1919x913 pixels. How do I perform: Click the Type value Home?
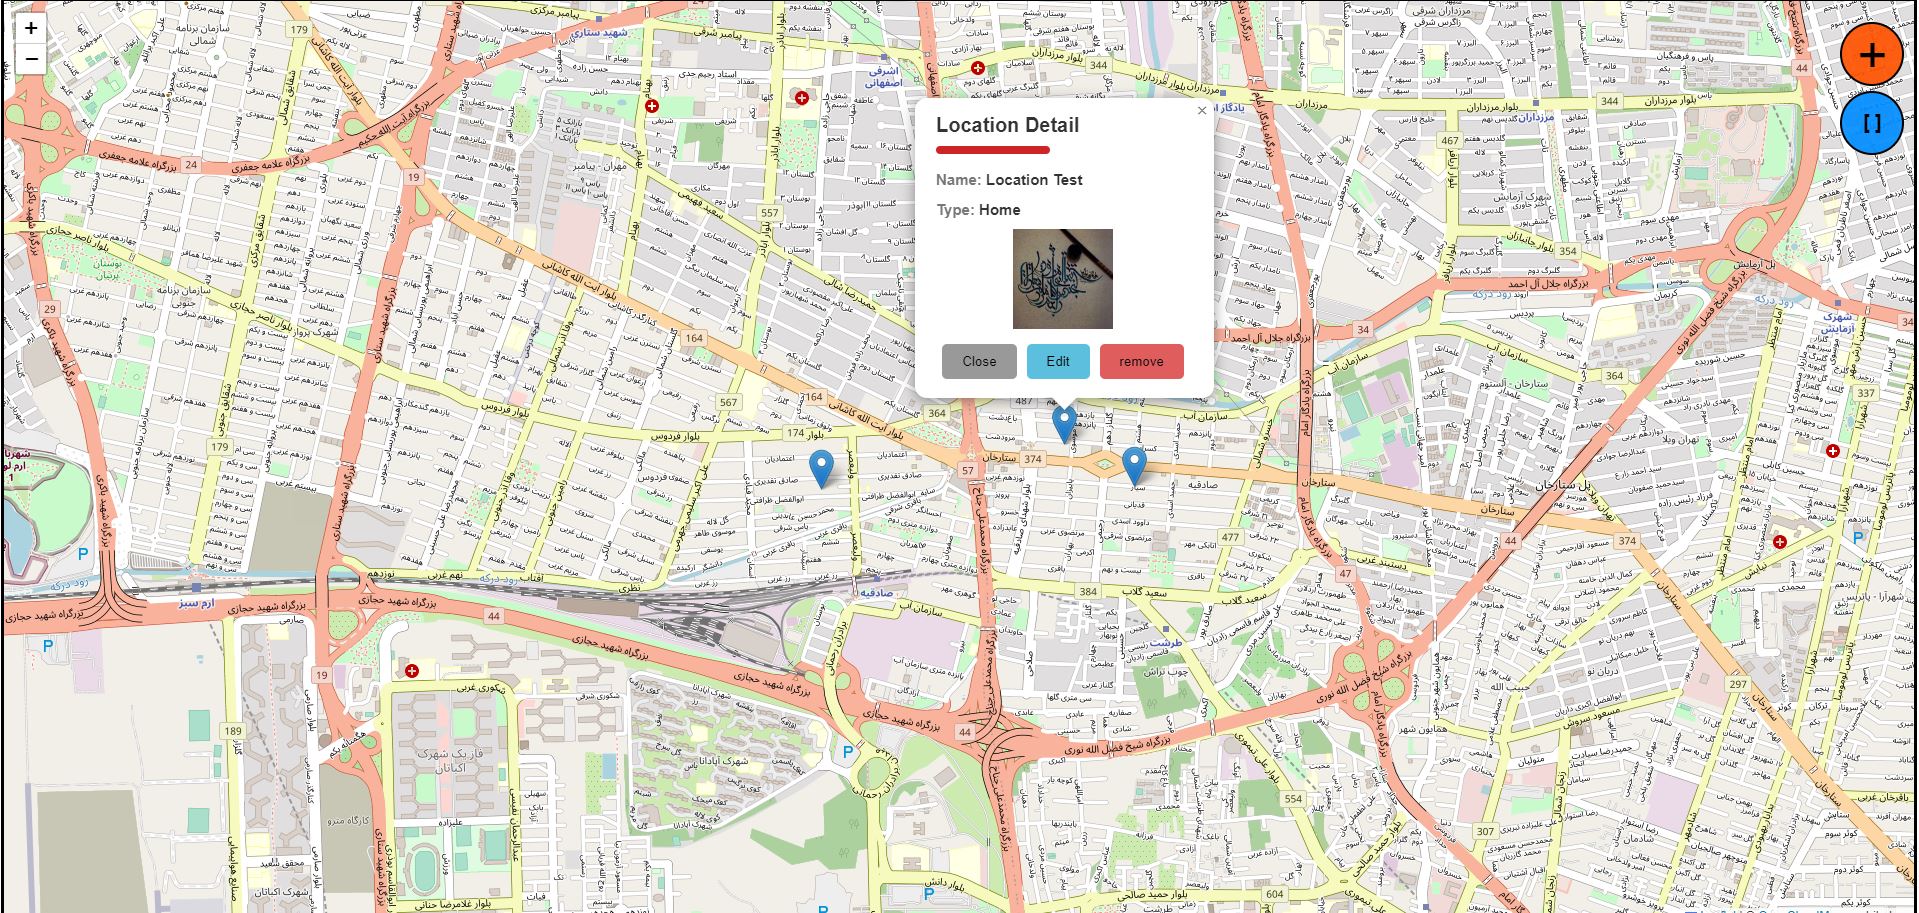(x=999, y=210)
